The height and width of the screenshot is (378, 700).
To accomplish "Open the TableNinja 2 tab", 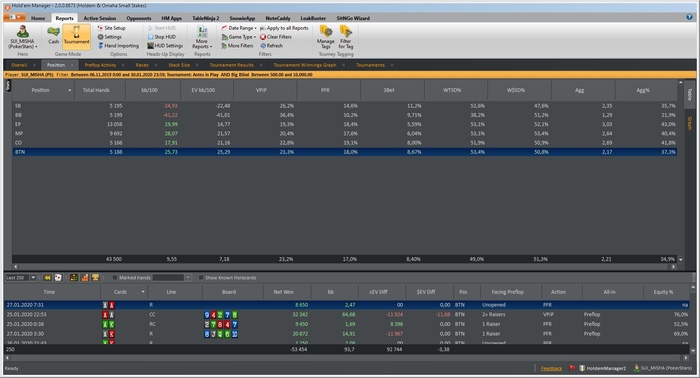I will point(205,18).
